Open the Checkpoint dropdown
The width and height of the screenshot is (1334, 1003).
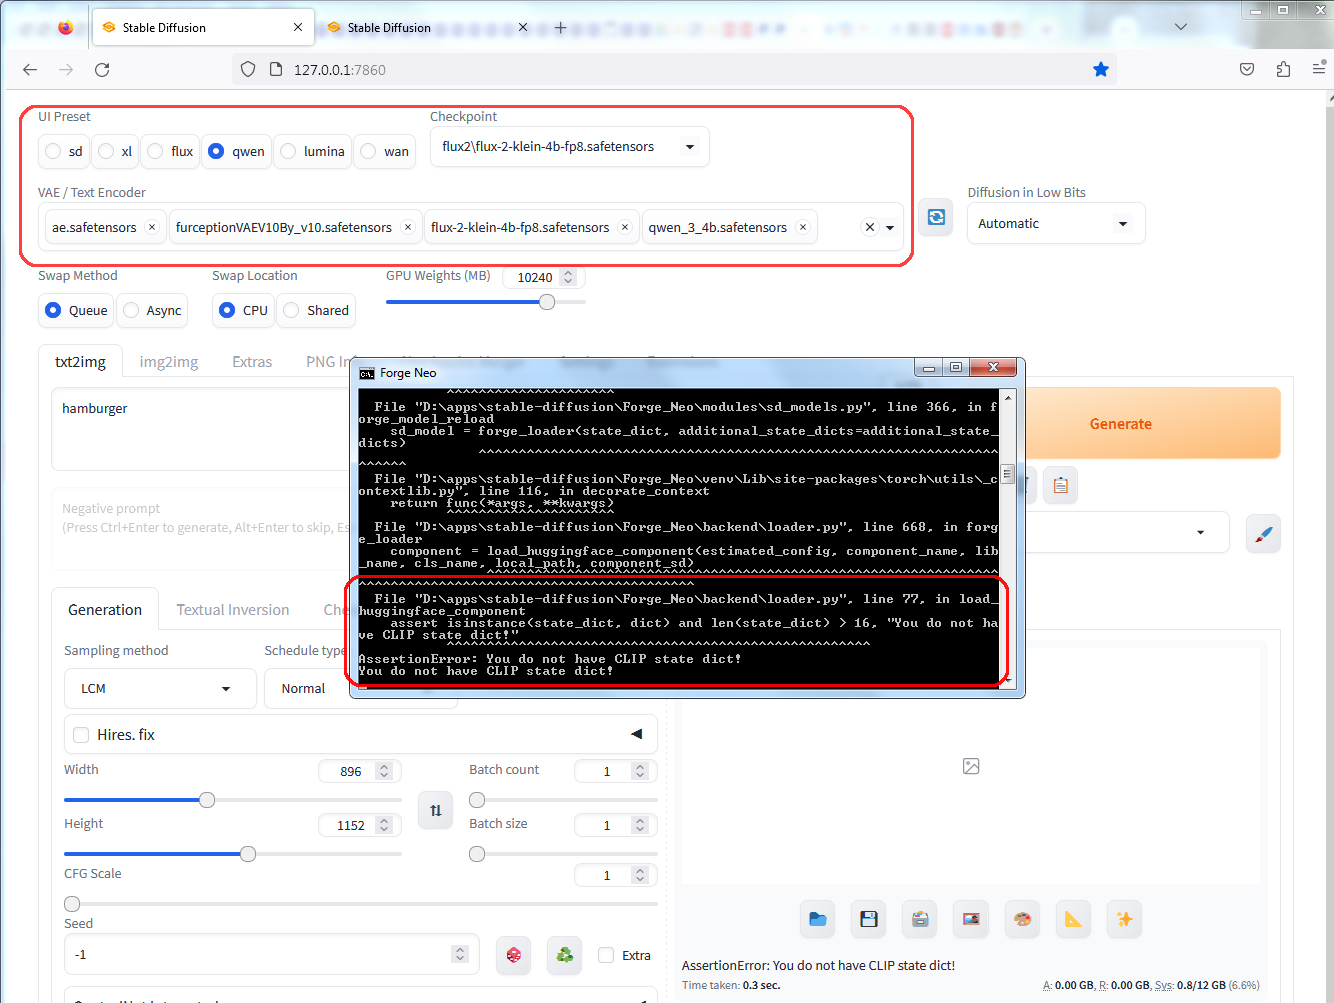tap(569, 146)
